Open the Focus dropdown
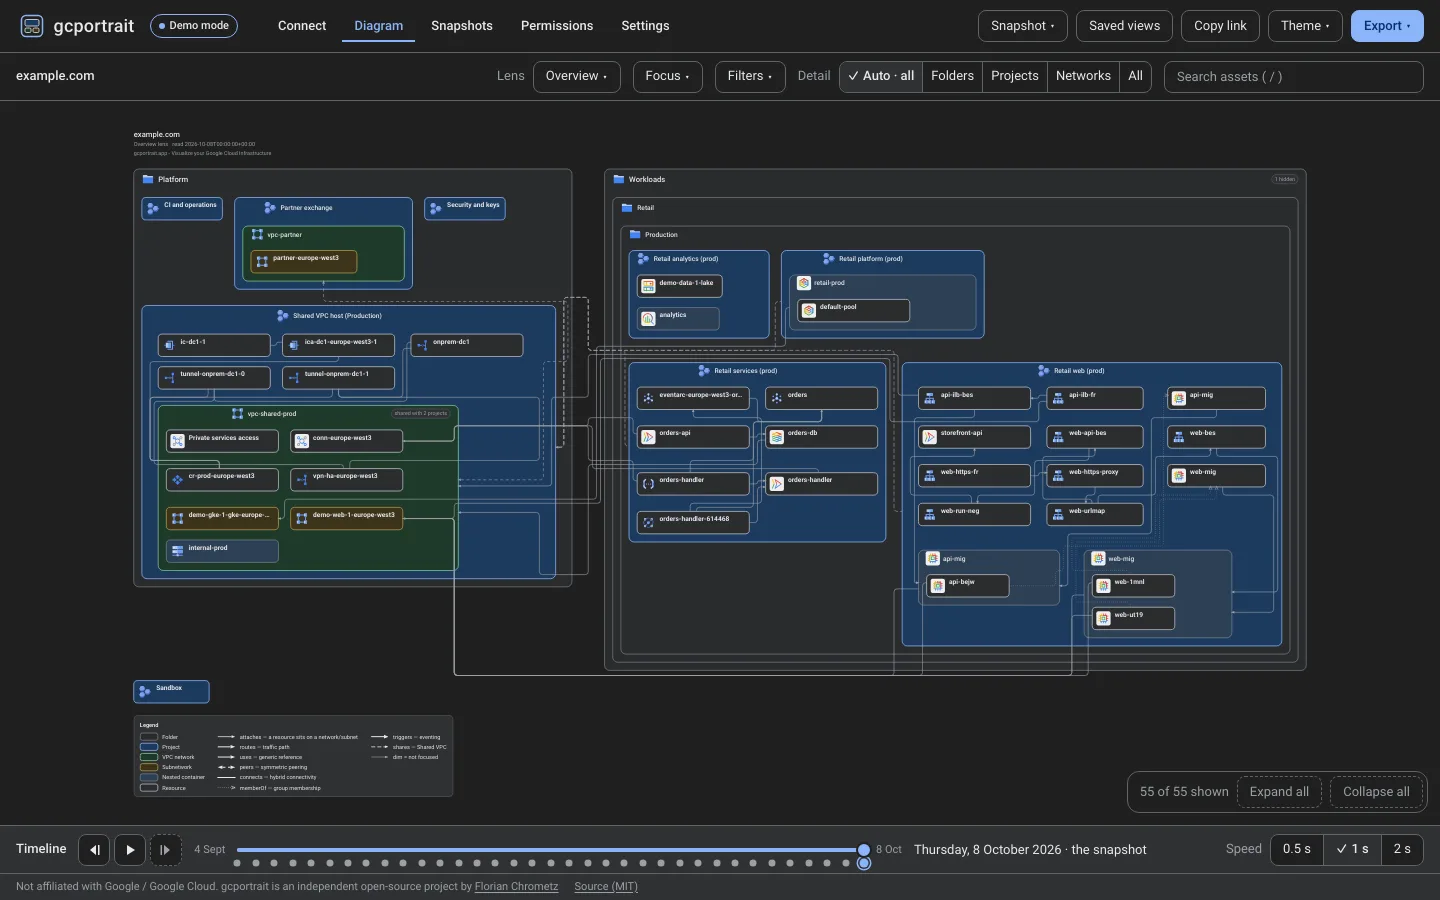Image resolution: width=1440 pixels, height=900 pixels. 667,76
